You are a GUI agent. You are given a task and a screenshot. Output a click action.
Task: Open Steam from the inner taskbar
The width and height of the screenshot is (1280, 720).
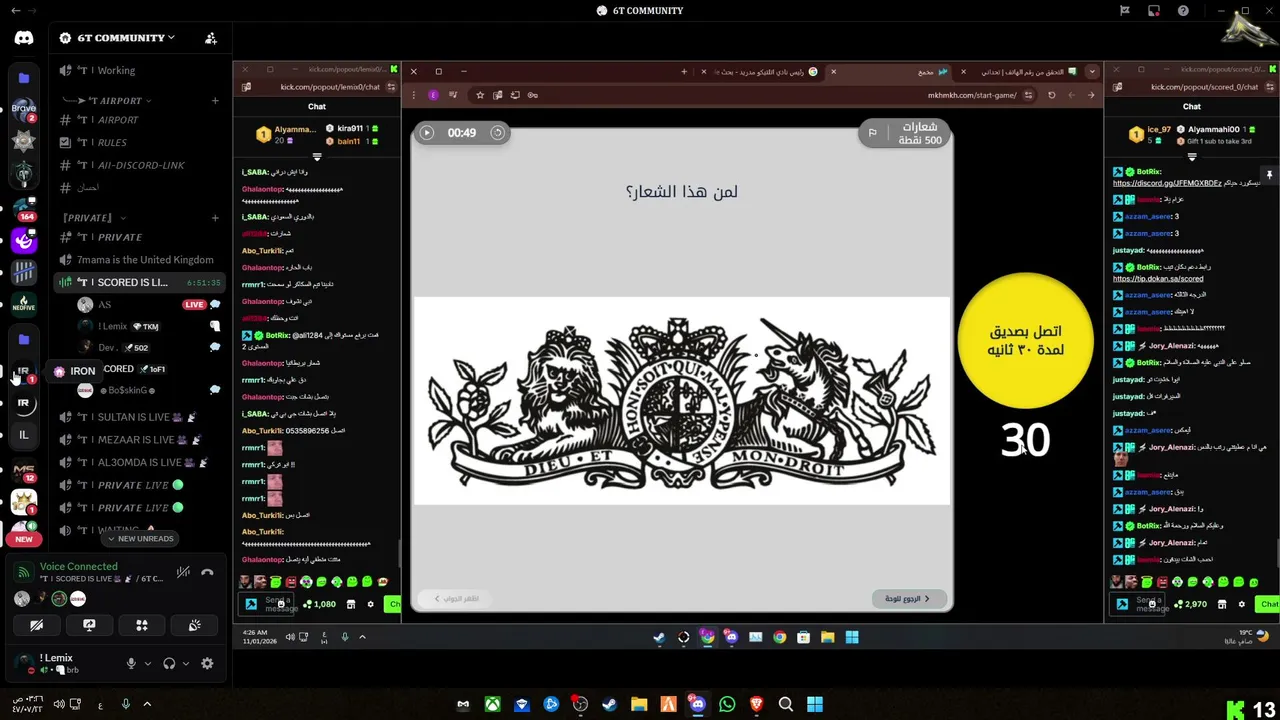pos(659,637)
